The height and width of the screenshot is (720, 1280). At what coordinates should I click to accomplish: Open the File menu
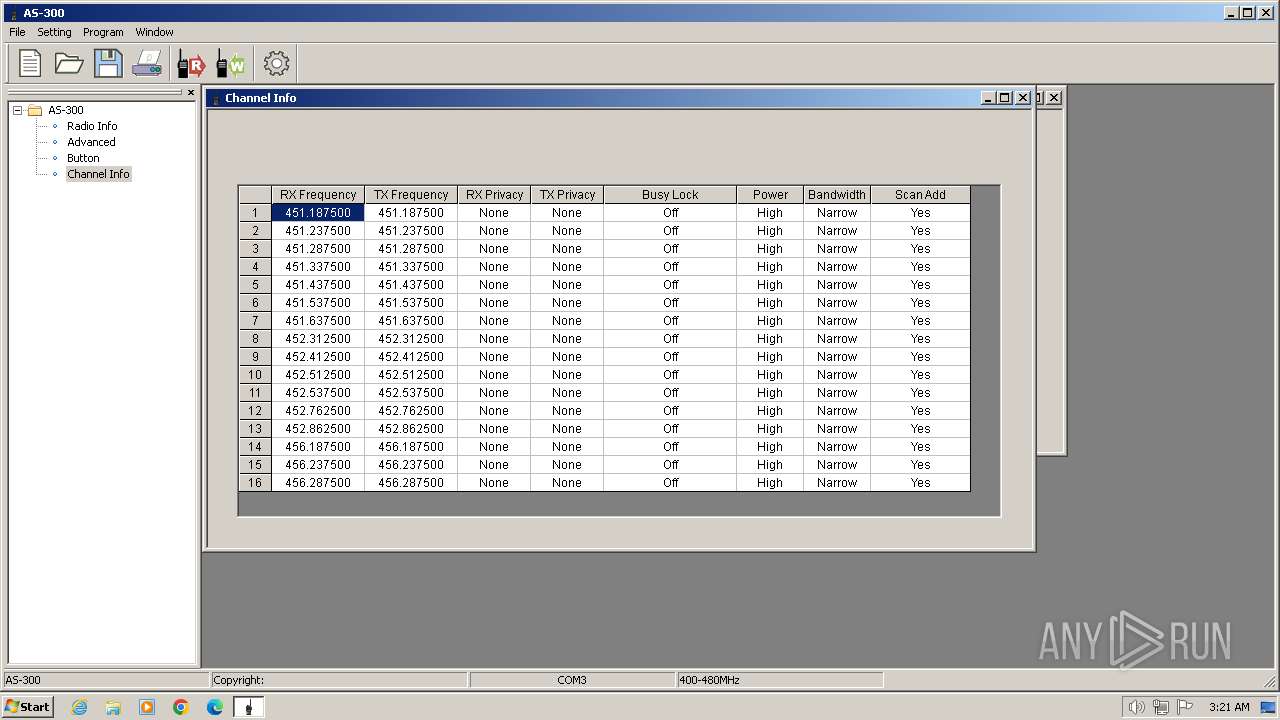[x=17, y=32]
